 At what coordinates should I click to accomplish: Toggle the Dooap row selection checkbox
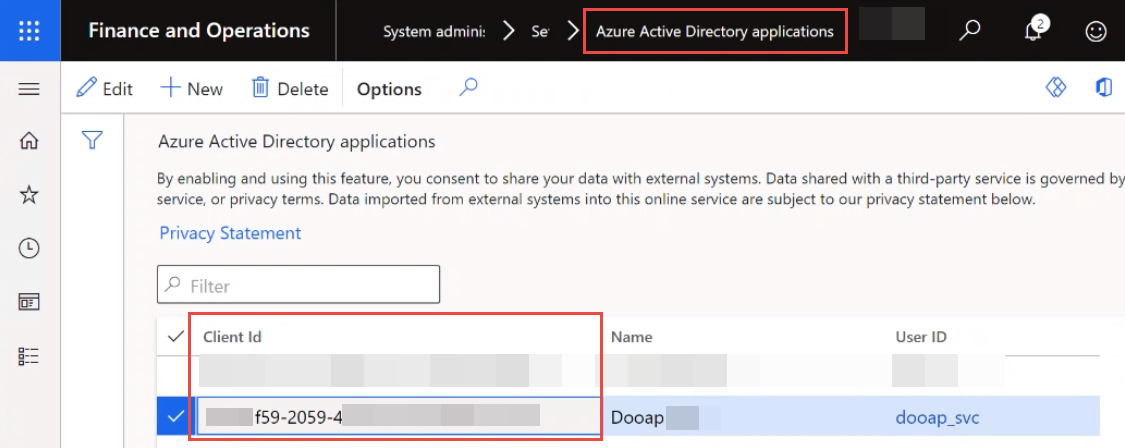(175, 416)
